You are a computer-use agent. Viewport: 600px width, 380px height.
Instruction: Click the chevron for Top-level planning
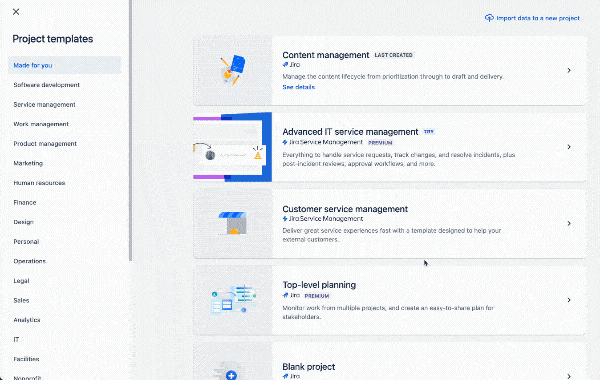click(569, 300)
